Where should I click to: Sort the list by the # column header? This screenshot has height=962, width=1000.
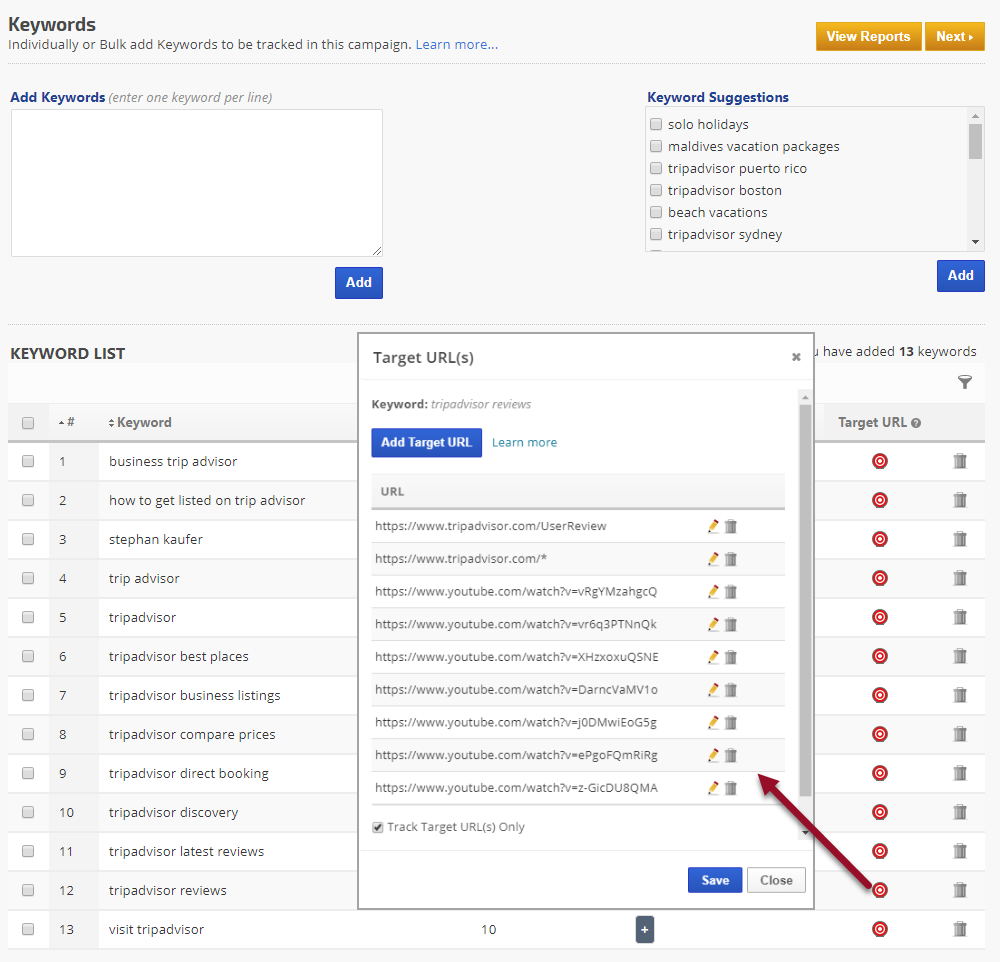(x=66, y=423)
